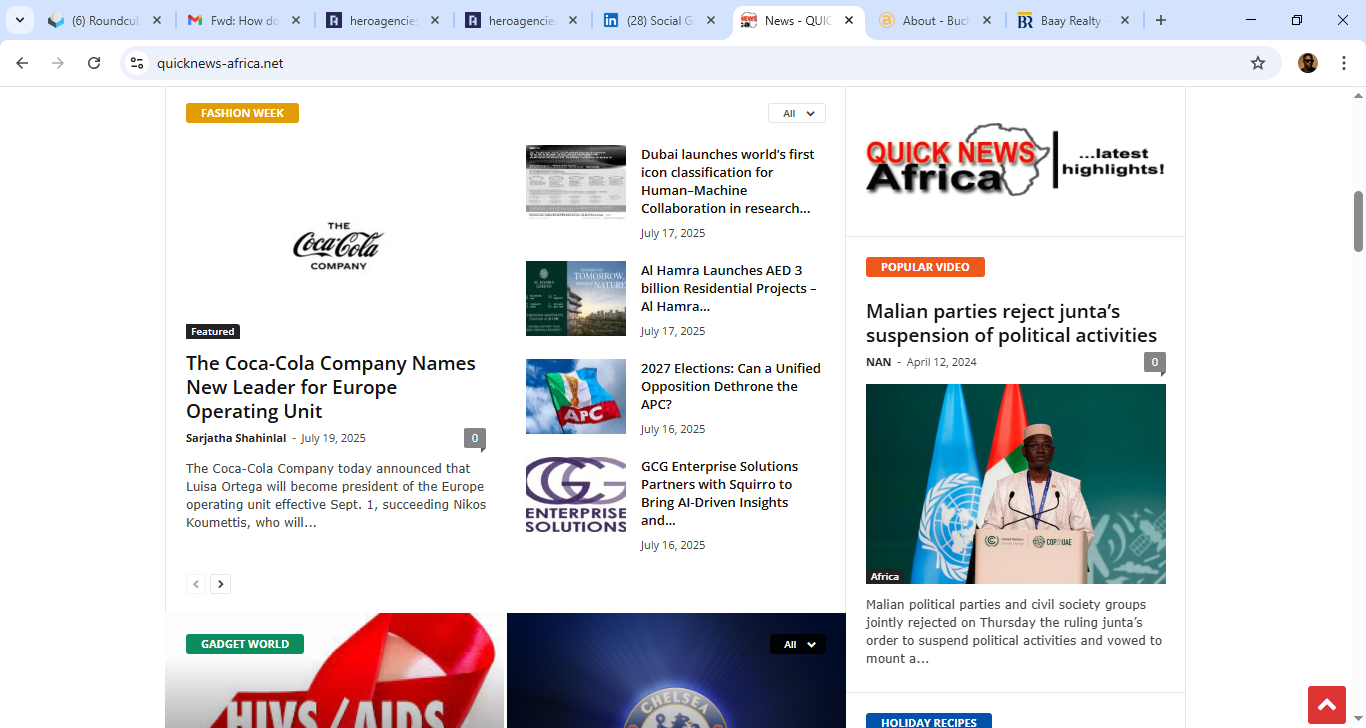Click the Quick News Africa banner logo
The image size is (1366, 728).
pyautogui.click(x=1016, y=160)
